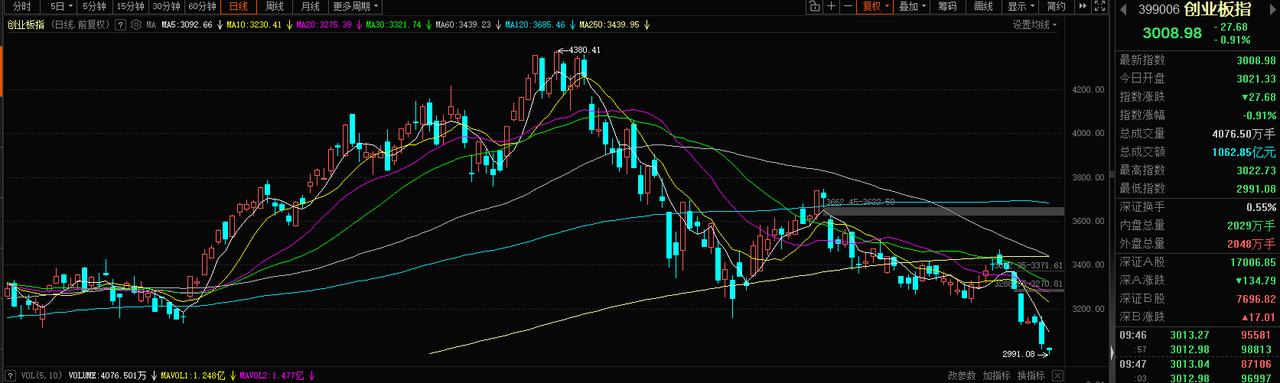Open the 复权 adjustment dropdown
This screenshot has width=1280, height=383.
pyautogui.click(x=874, y=6)
